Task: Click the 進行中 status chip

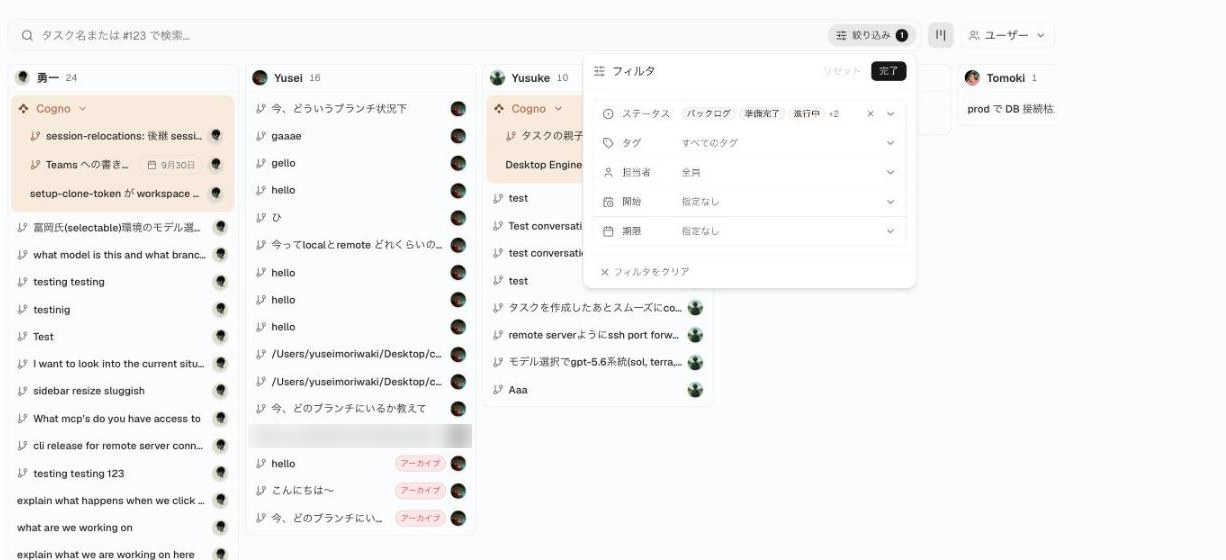Action: pos(806,114)
